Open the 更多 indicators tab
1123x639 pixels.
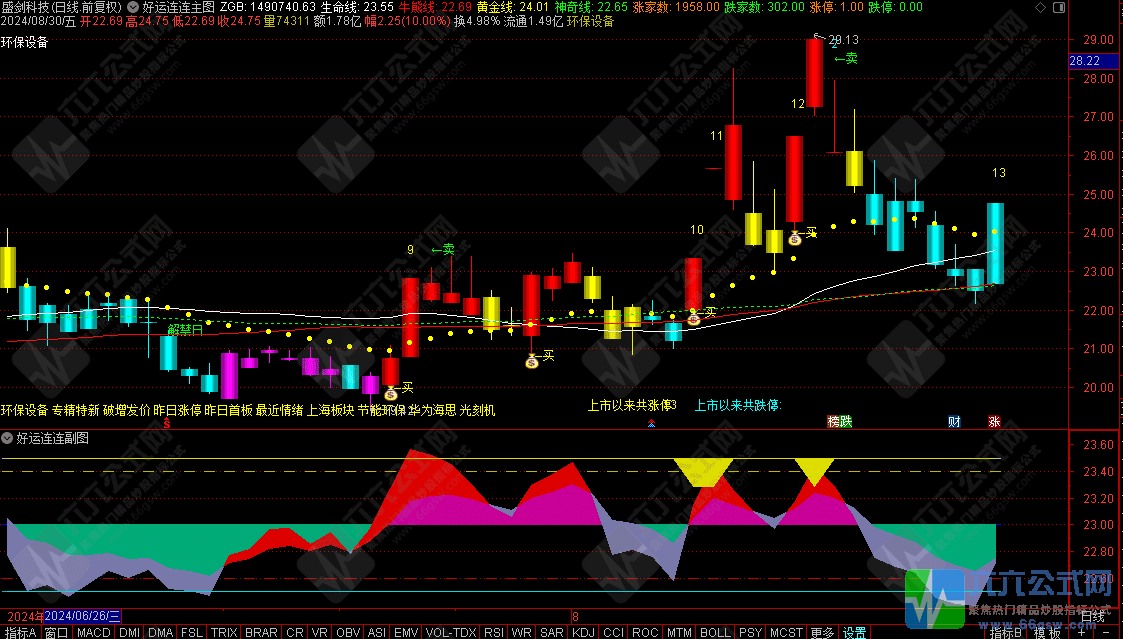pyautogui.click(x=822, y=633)
